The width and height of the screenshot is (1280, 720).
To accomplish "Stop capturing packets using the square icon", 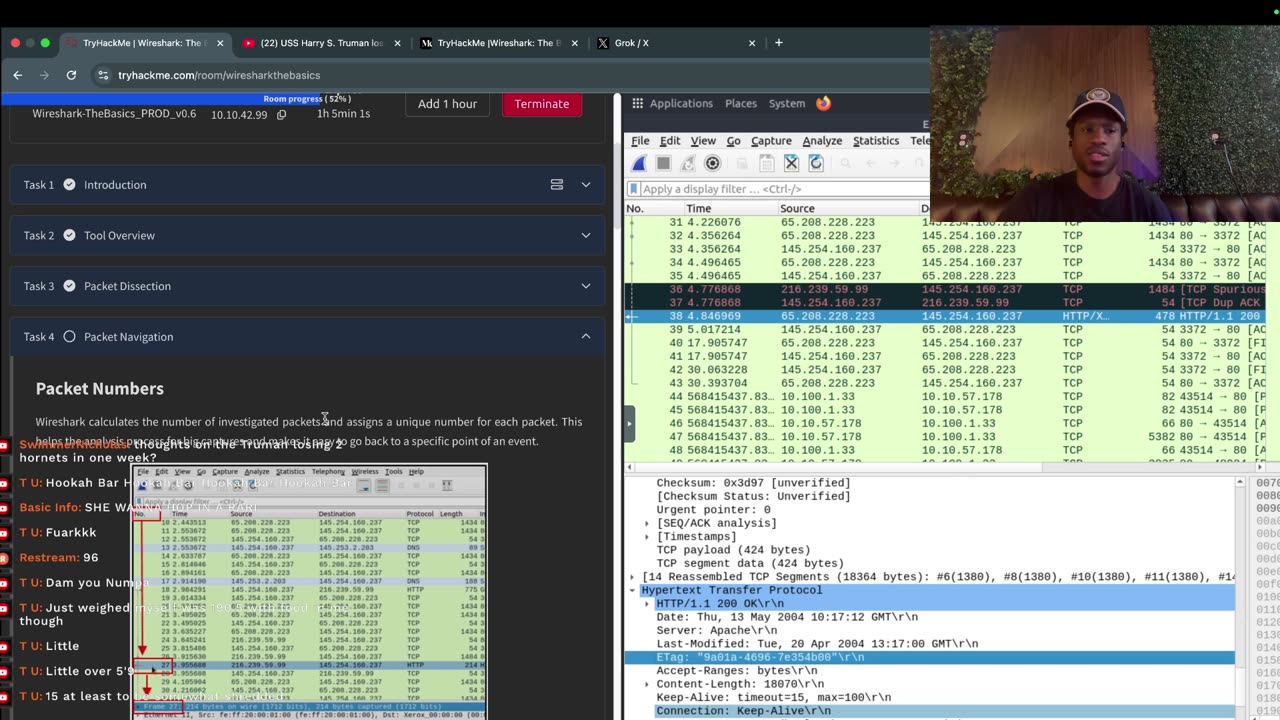I will [663, 163].
